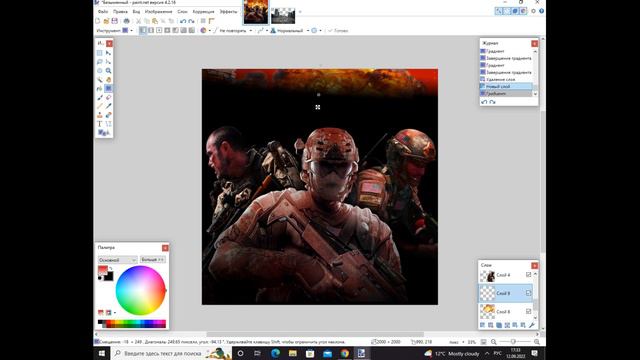Click the redo arrow inside Журнал panel
This screenshot has width=640, height=360.
493,102
